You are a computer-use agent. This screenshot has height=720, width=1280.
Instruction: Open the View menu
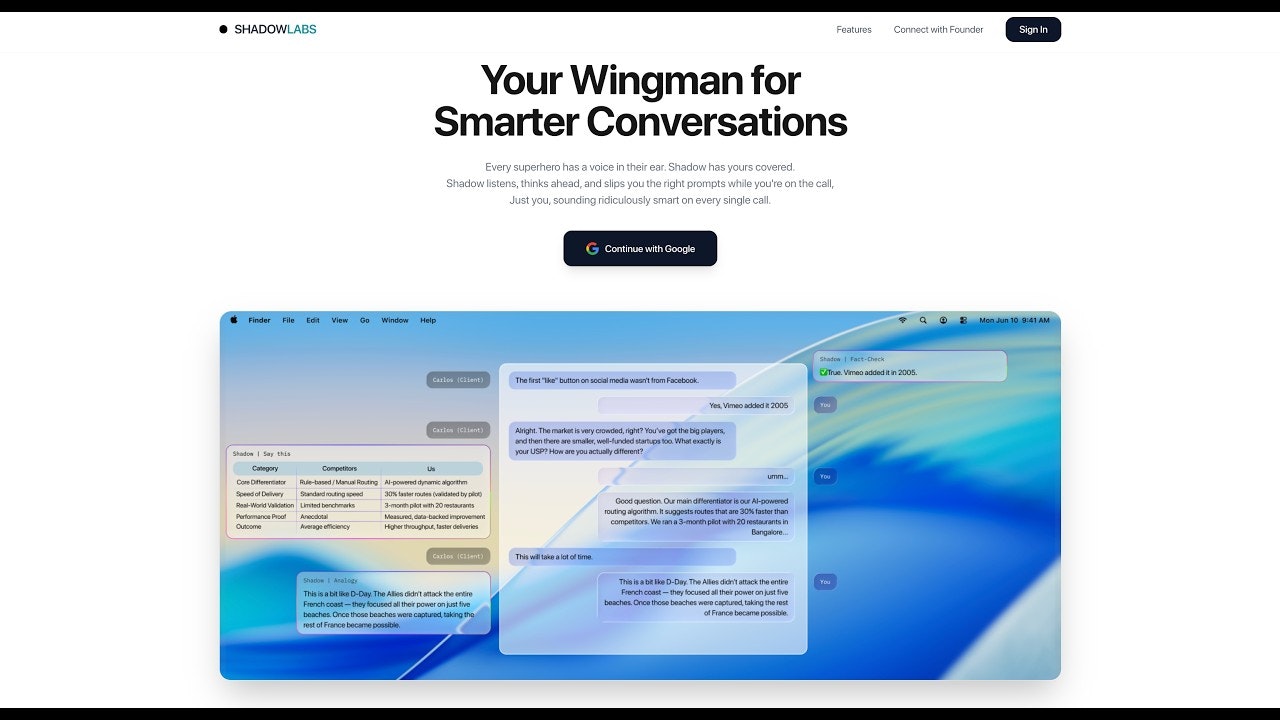coord(340,320)
